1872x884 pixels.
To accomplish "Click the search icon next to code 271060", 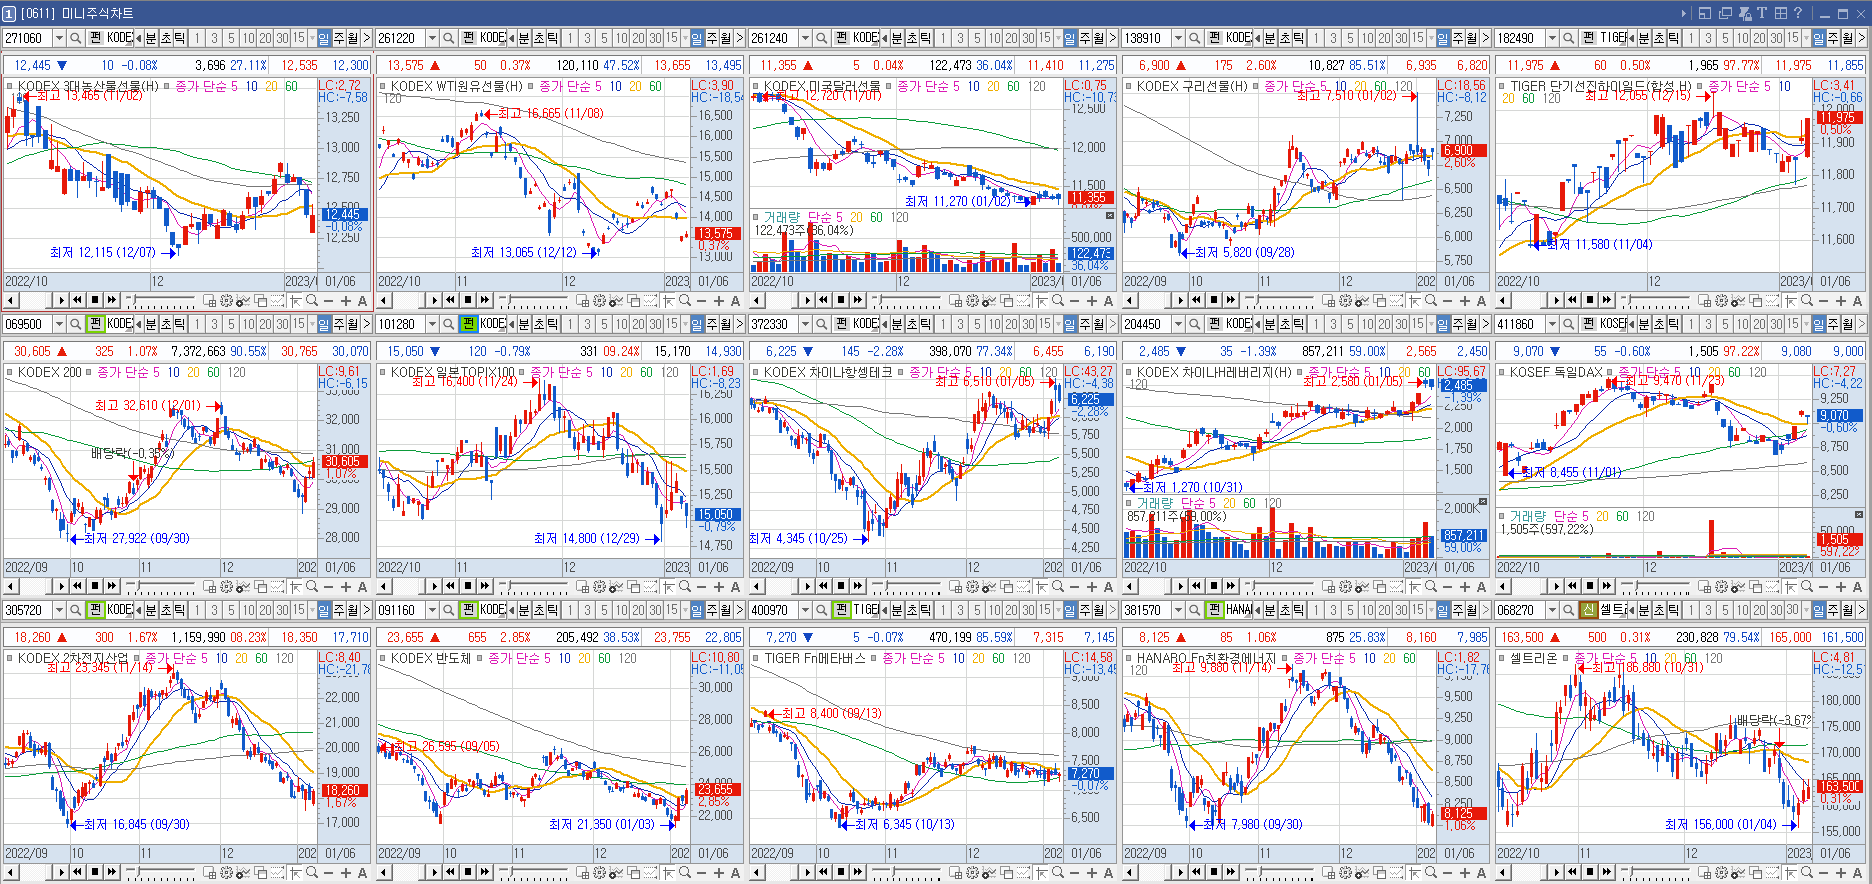I will [x=75, y=38].
